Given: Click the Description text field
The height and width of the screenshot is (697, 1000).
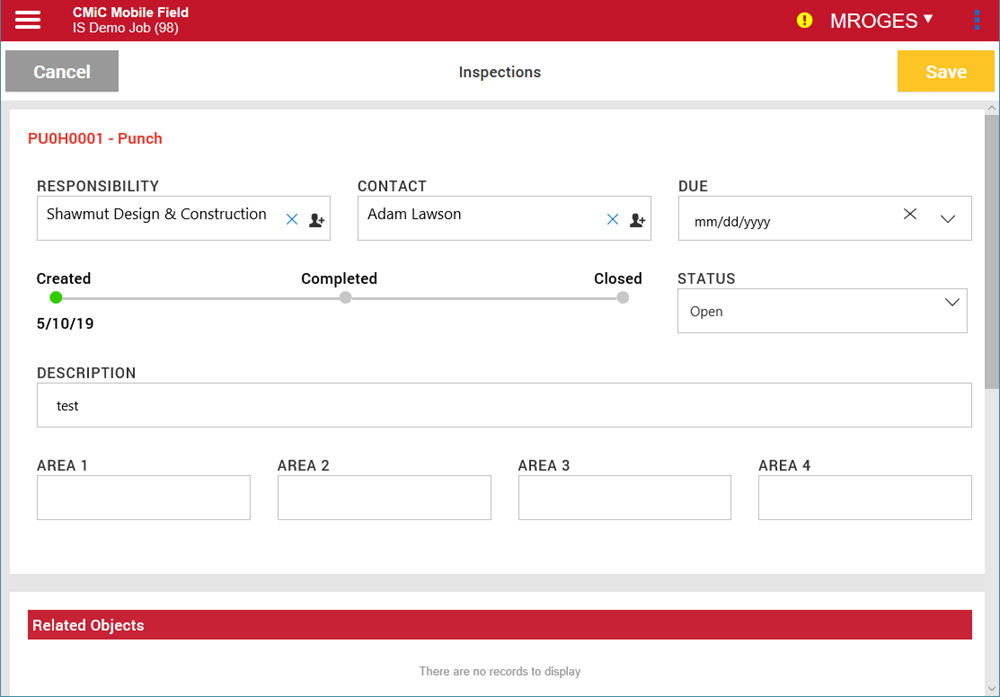Looking at the screenshot, I should point(504,406).
